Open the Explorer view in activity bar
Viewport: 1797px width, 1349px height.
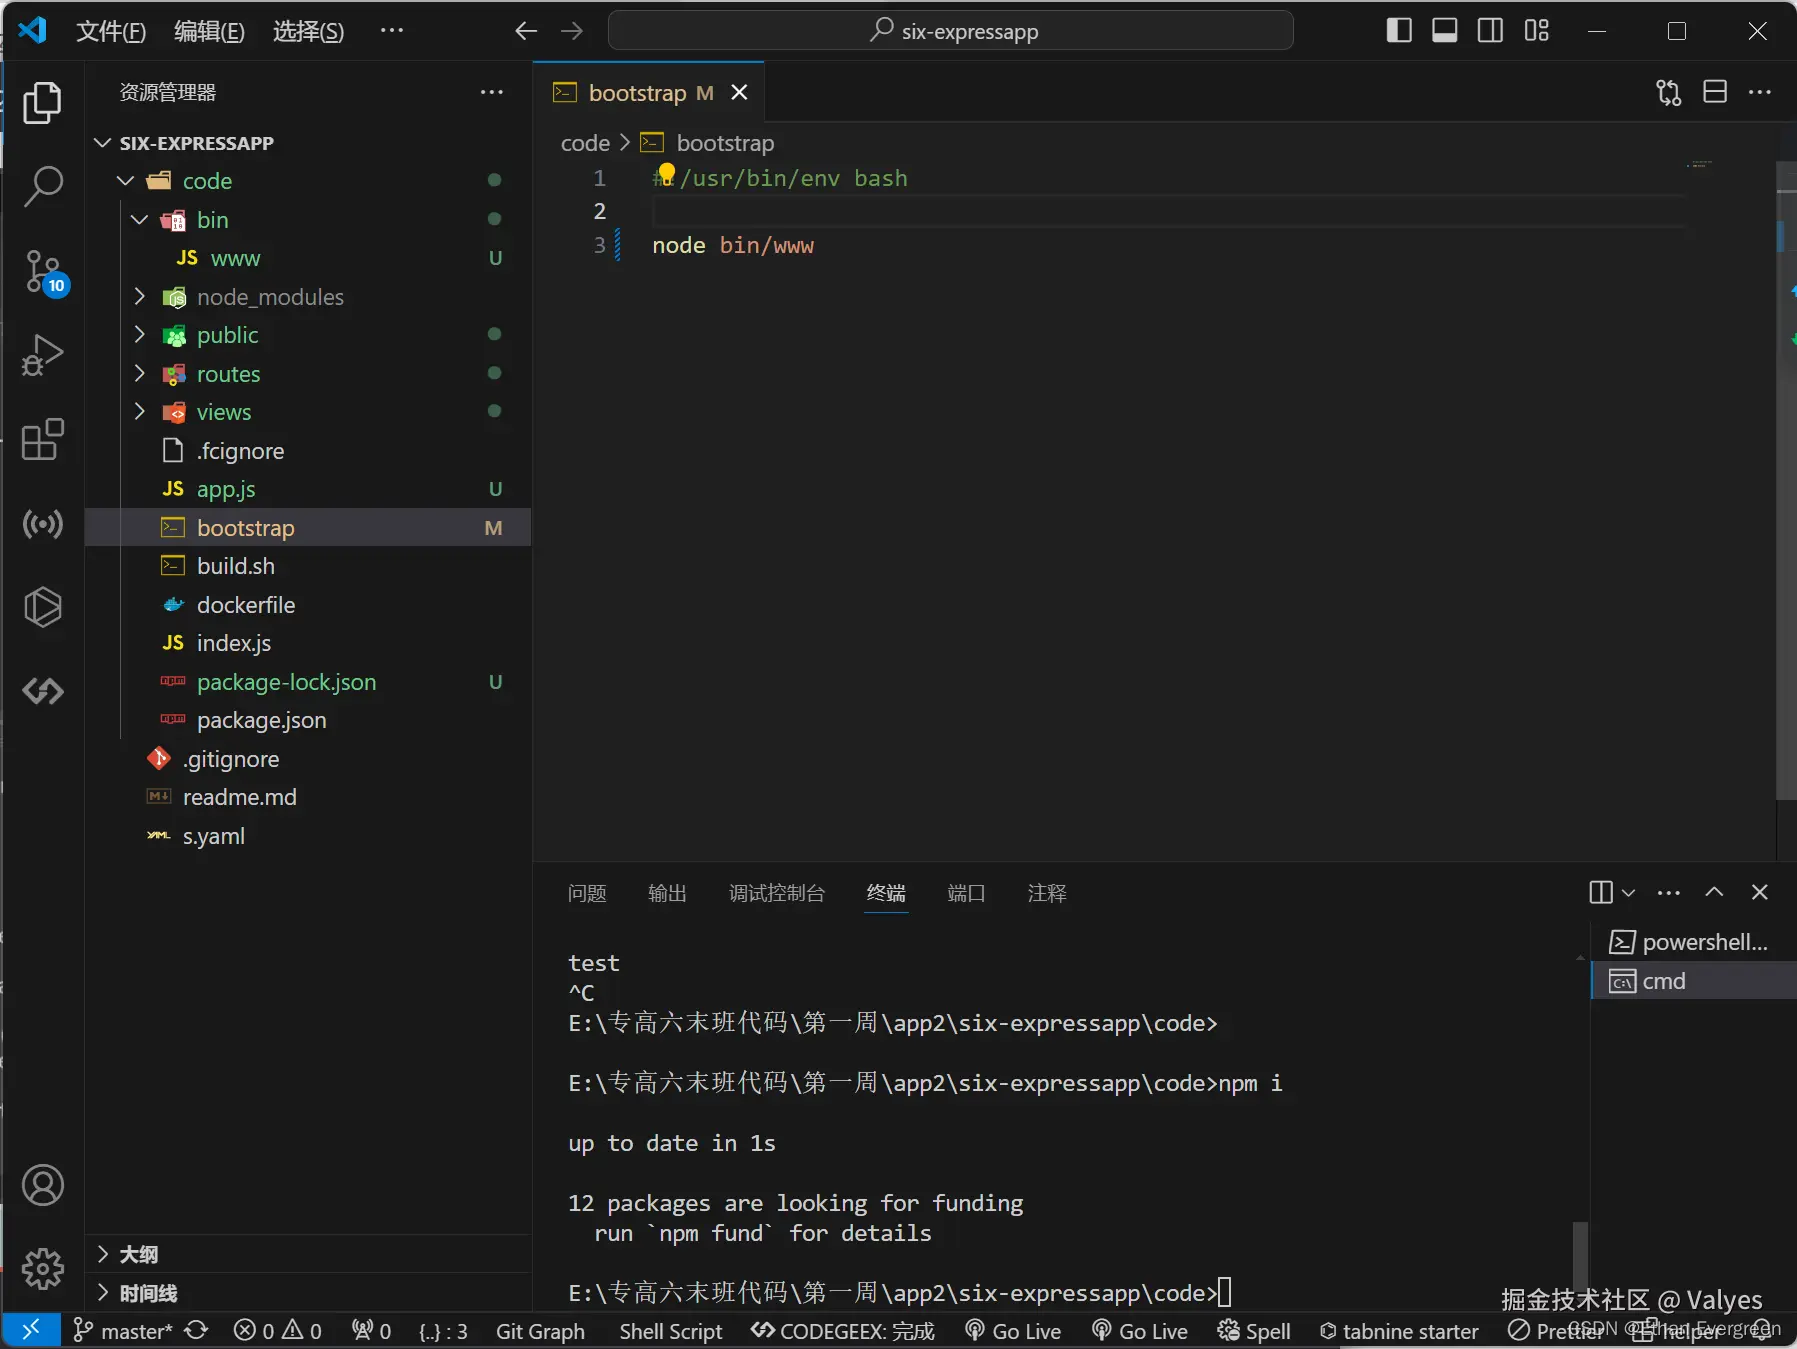[42, 102]
